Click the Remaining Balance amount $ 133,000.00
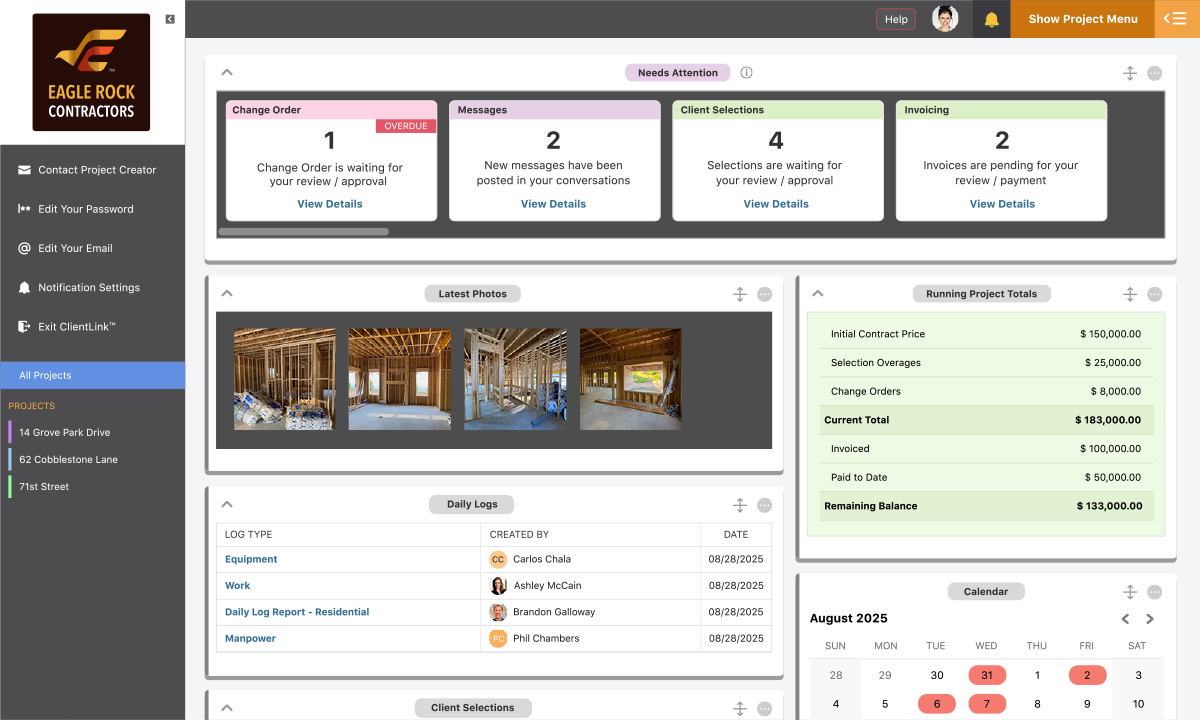Image resolution: width=1200 pixels, height=720 pixels. point(1109,506)
